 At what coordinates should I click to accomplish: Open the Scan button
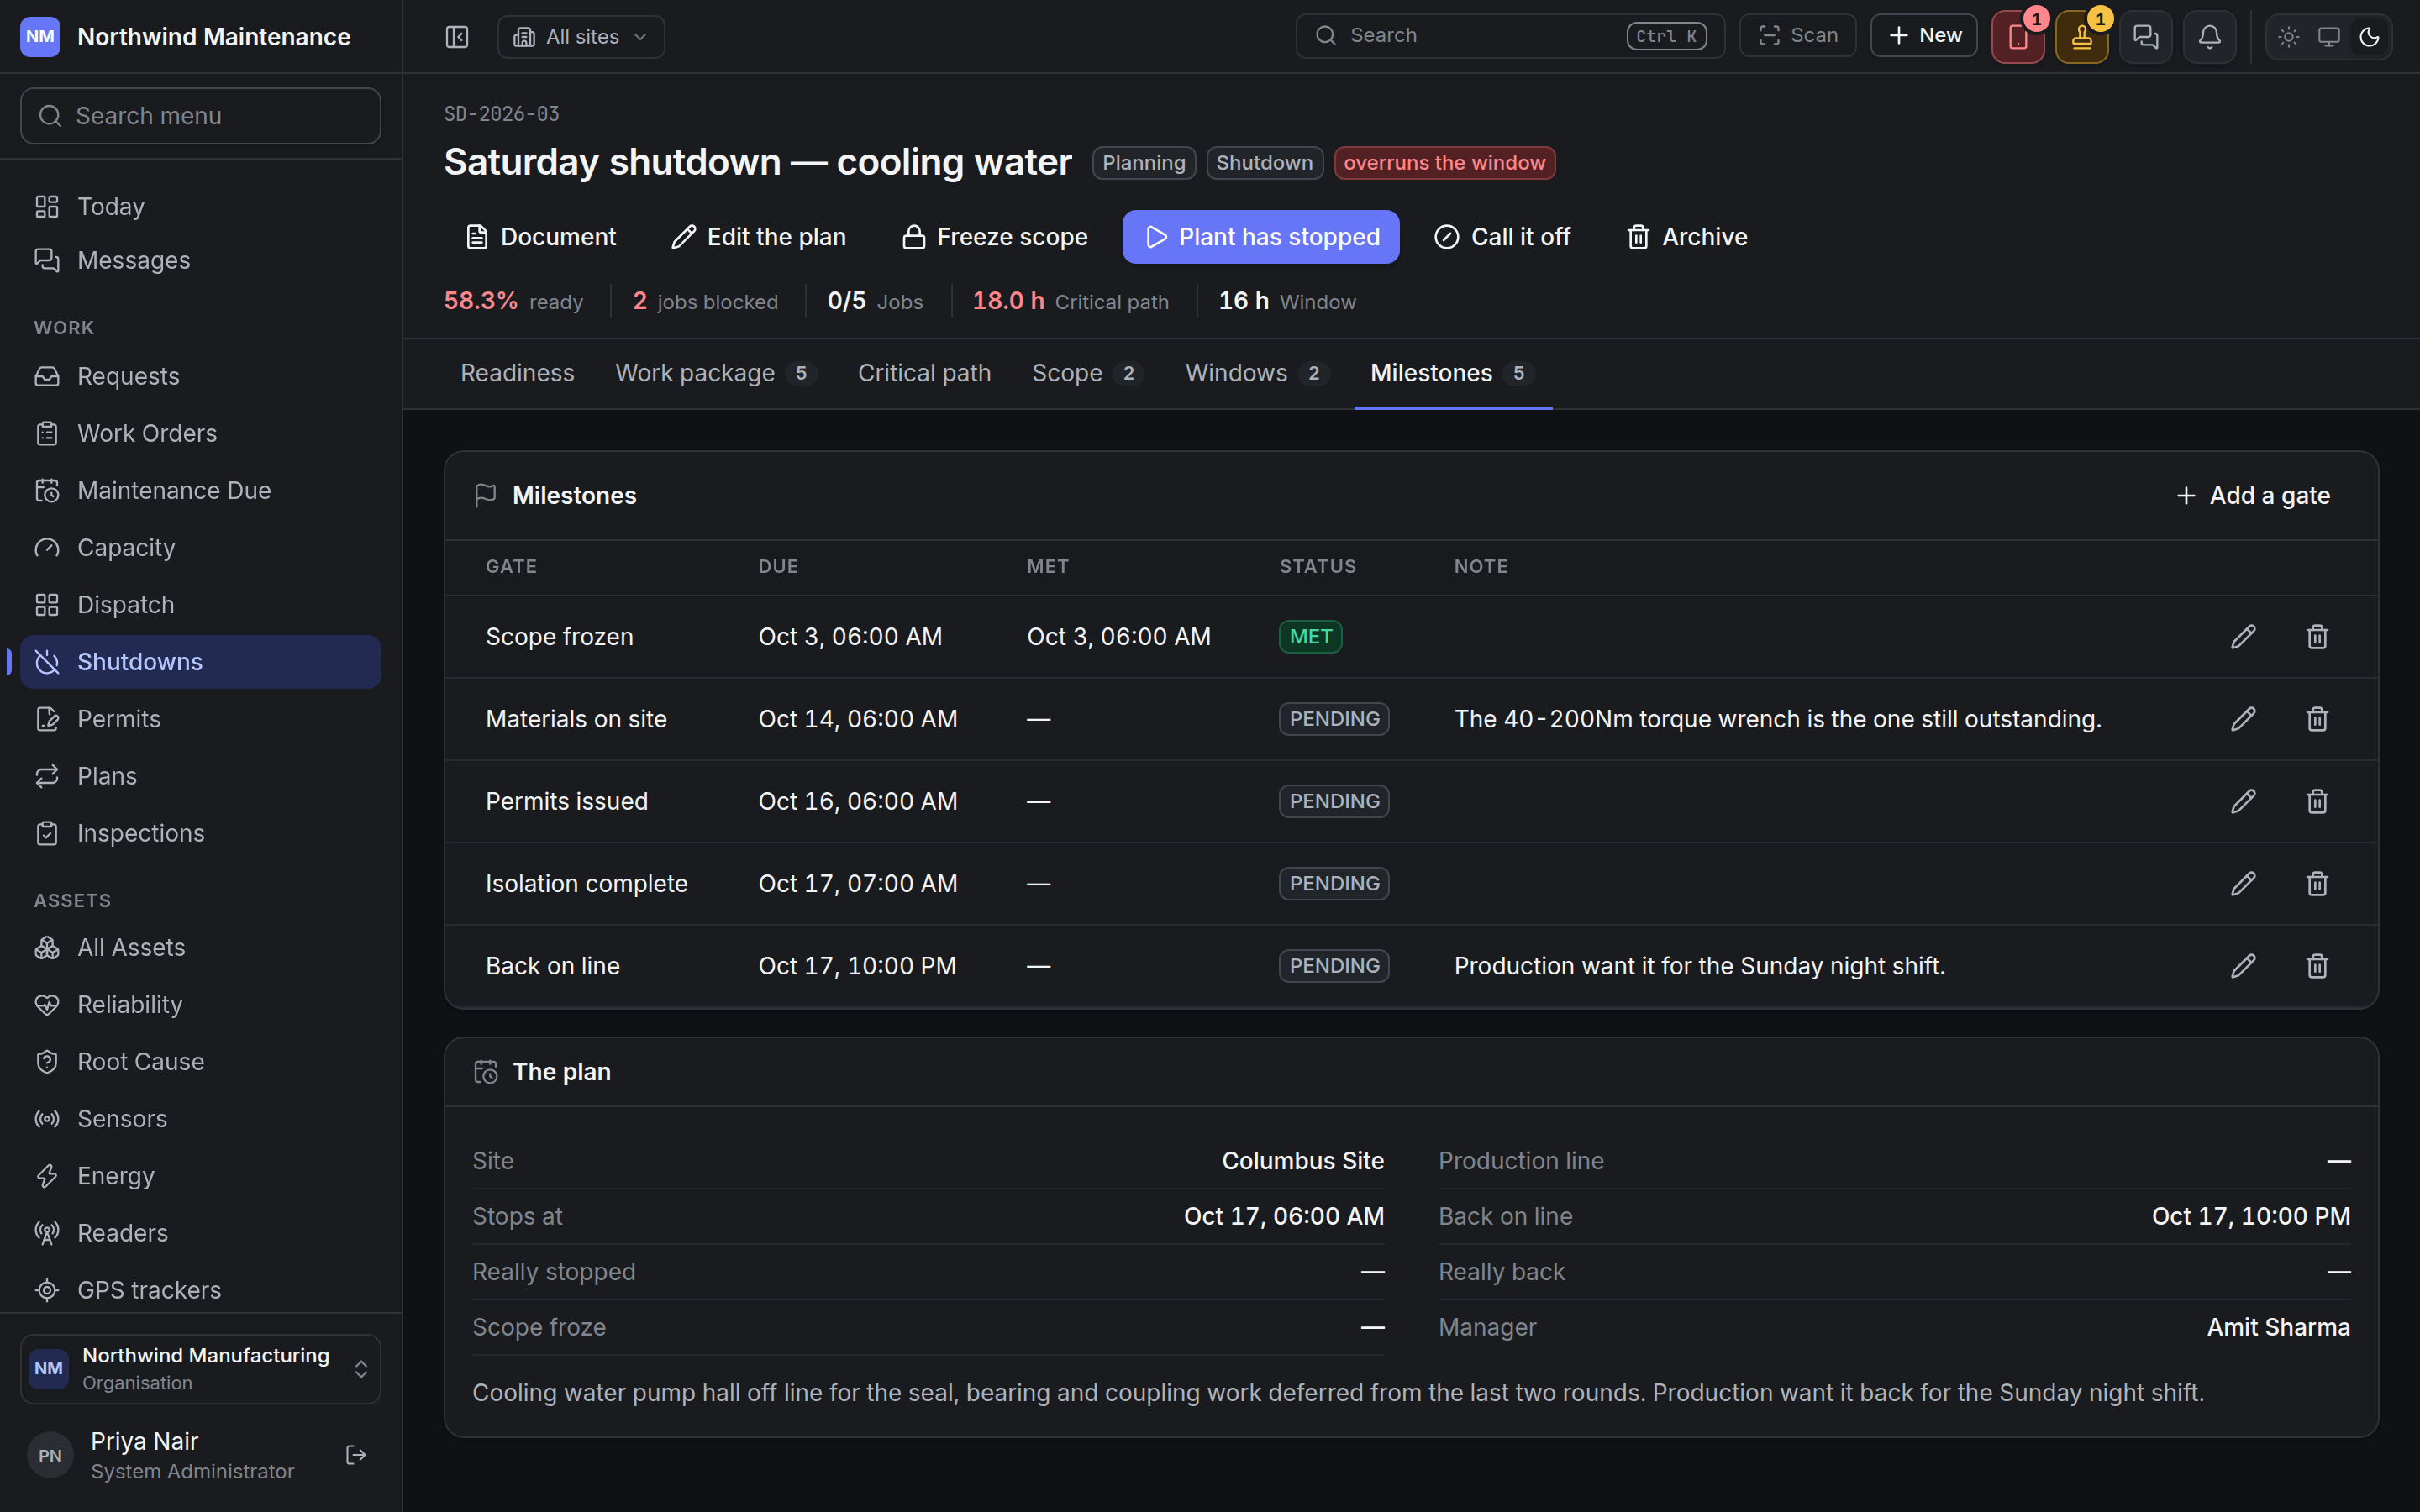[x=1798, y=36]
